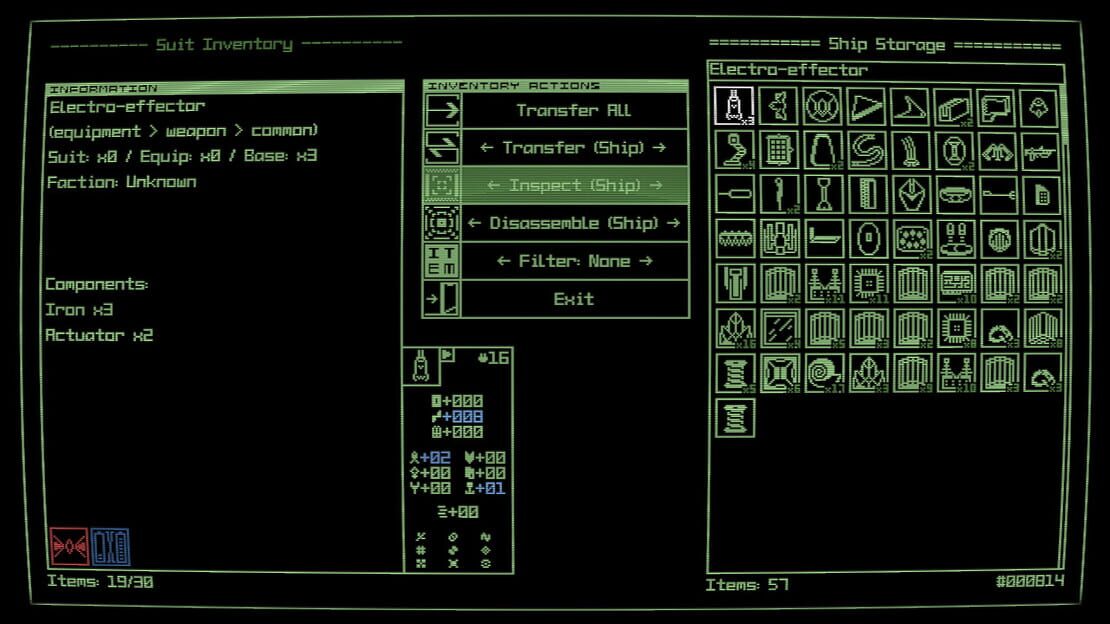The width and height of the screenshot is (1110, 624).
Task: Click the red equipped item slot
Action: point(69,546)
